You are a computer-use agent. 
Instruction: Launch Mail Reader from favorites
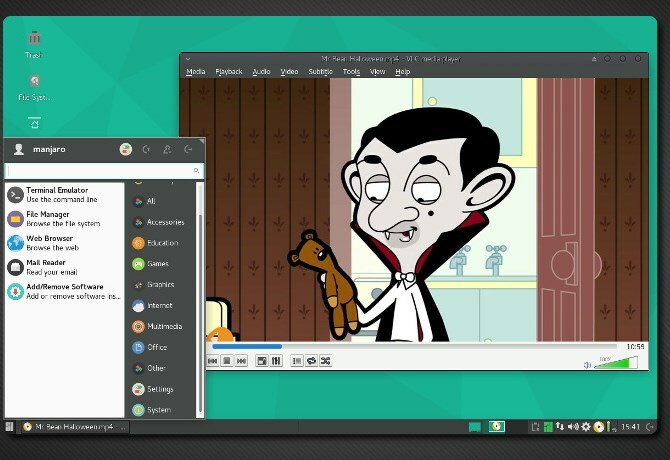[65, 267]
